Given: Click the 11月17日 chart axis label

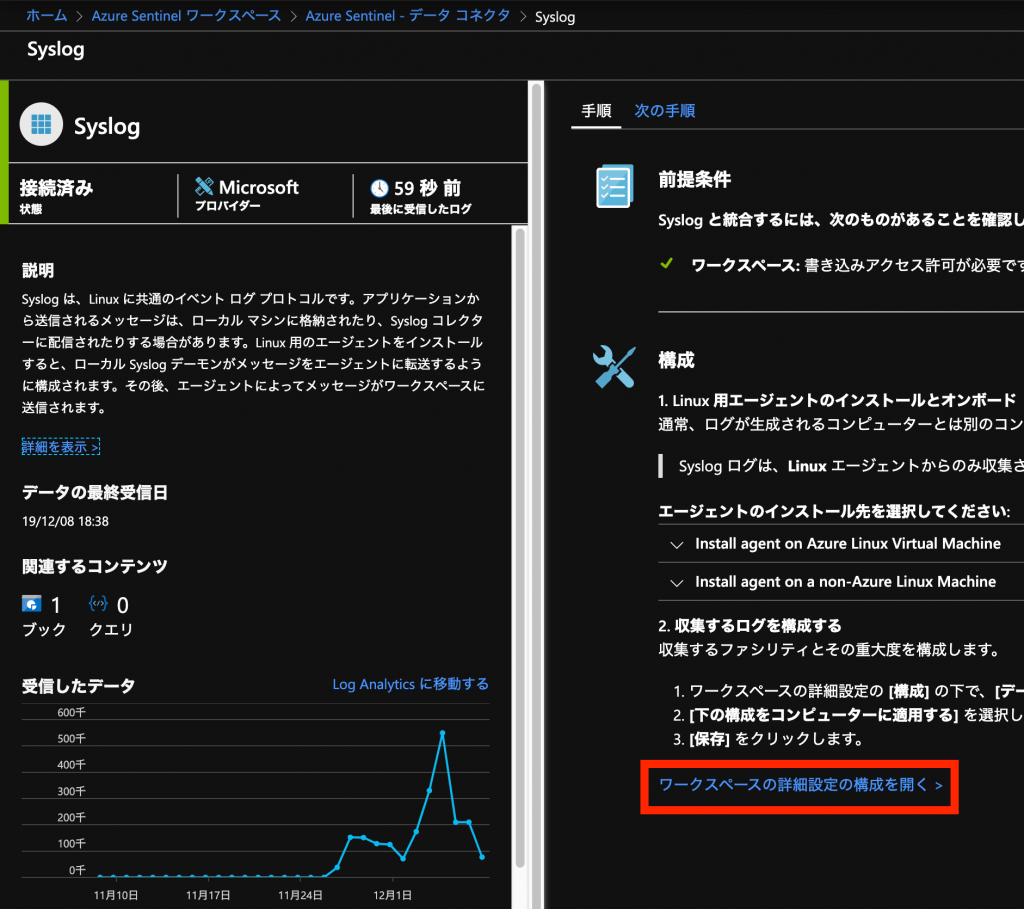Looking at the screenshot, I should point(208,895).
